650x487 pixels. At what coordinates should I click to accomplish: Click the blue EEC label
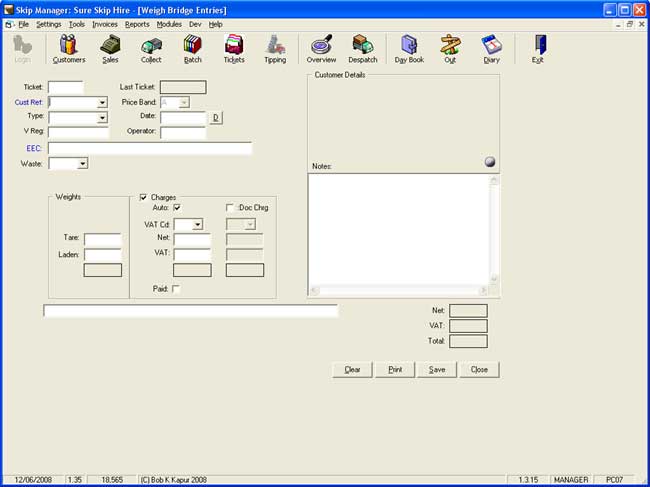pyautogui.click(x=34, y=148)
